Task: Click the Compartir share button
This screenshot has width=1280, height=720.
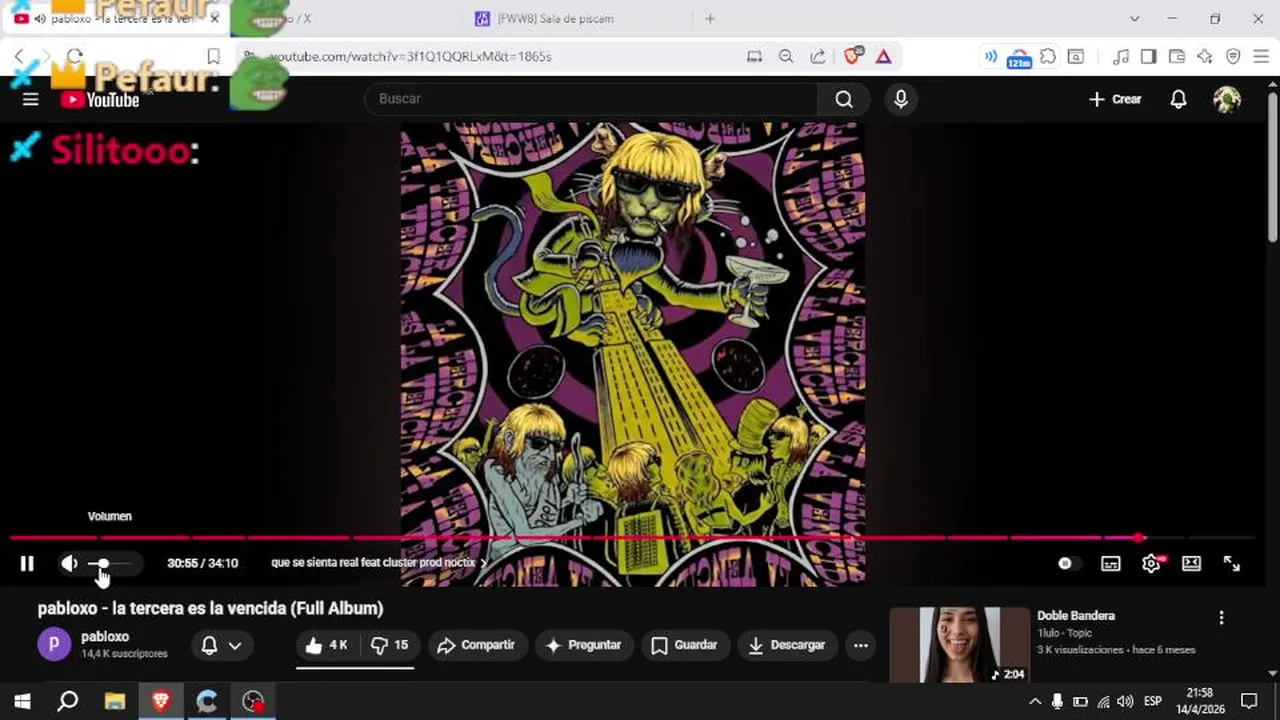Action: (x=476, y=645)
